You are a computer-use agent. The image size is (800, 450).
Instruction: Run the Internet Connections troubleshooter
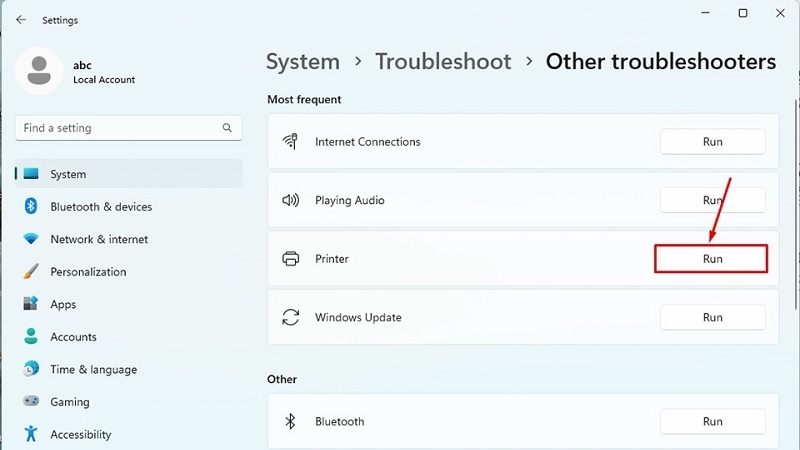[712, 142]
